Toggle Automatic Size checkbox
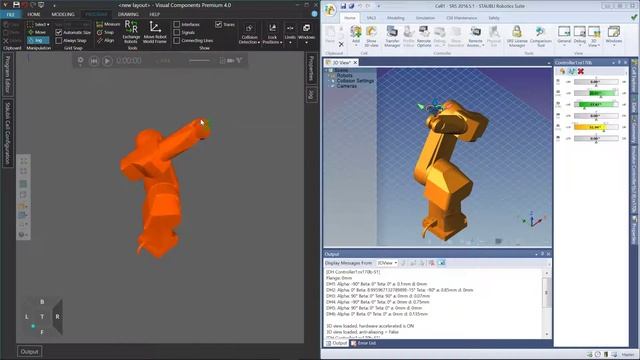640x360 pixels. [x=59, y=32]
